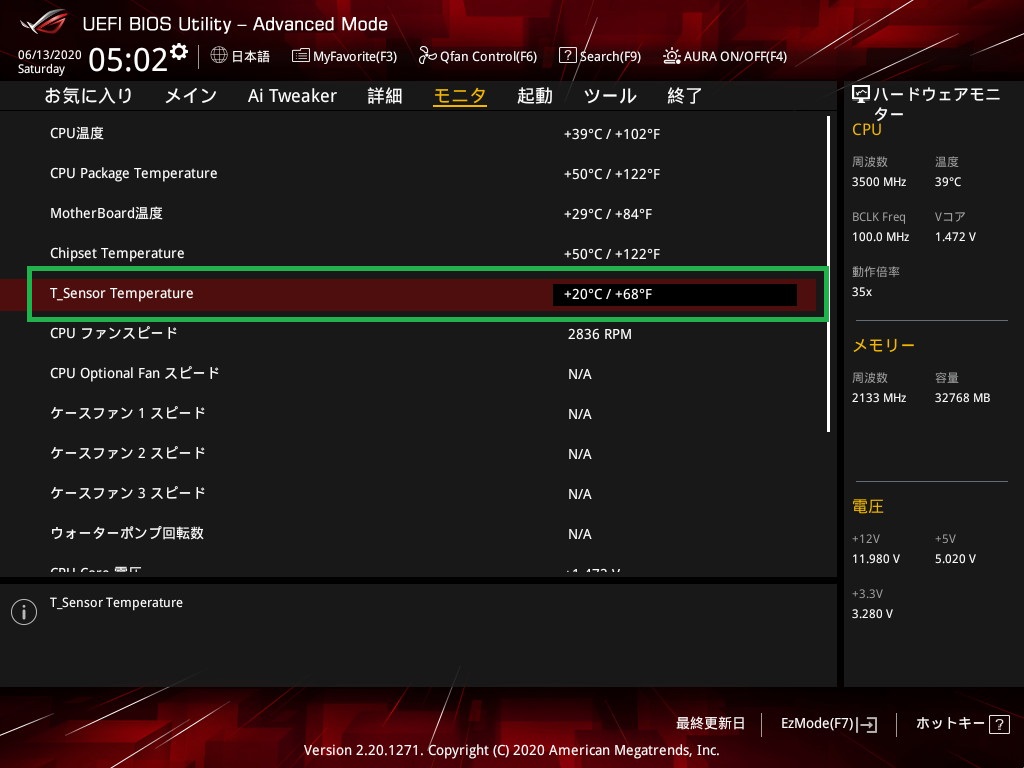Click the settings list vertical scrollbar

(x=828, y=274)
